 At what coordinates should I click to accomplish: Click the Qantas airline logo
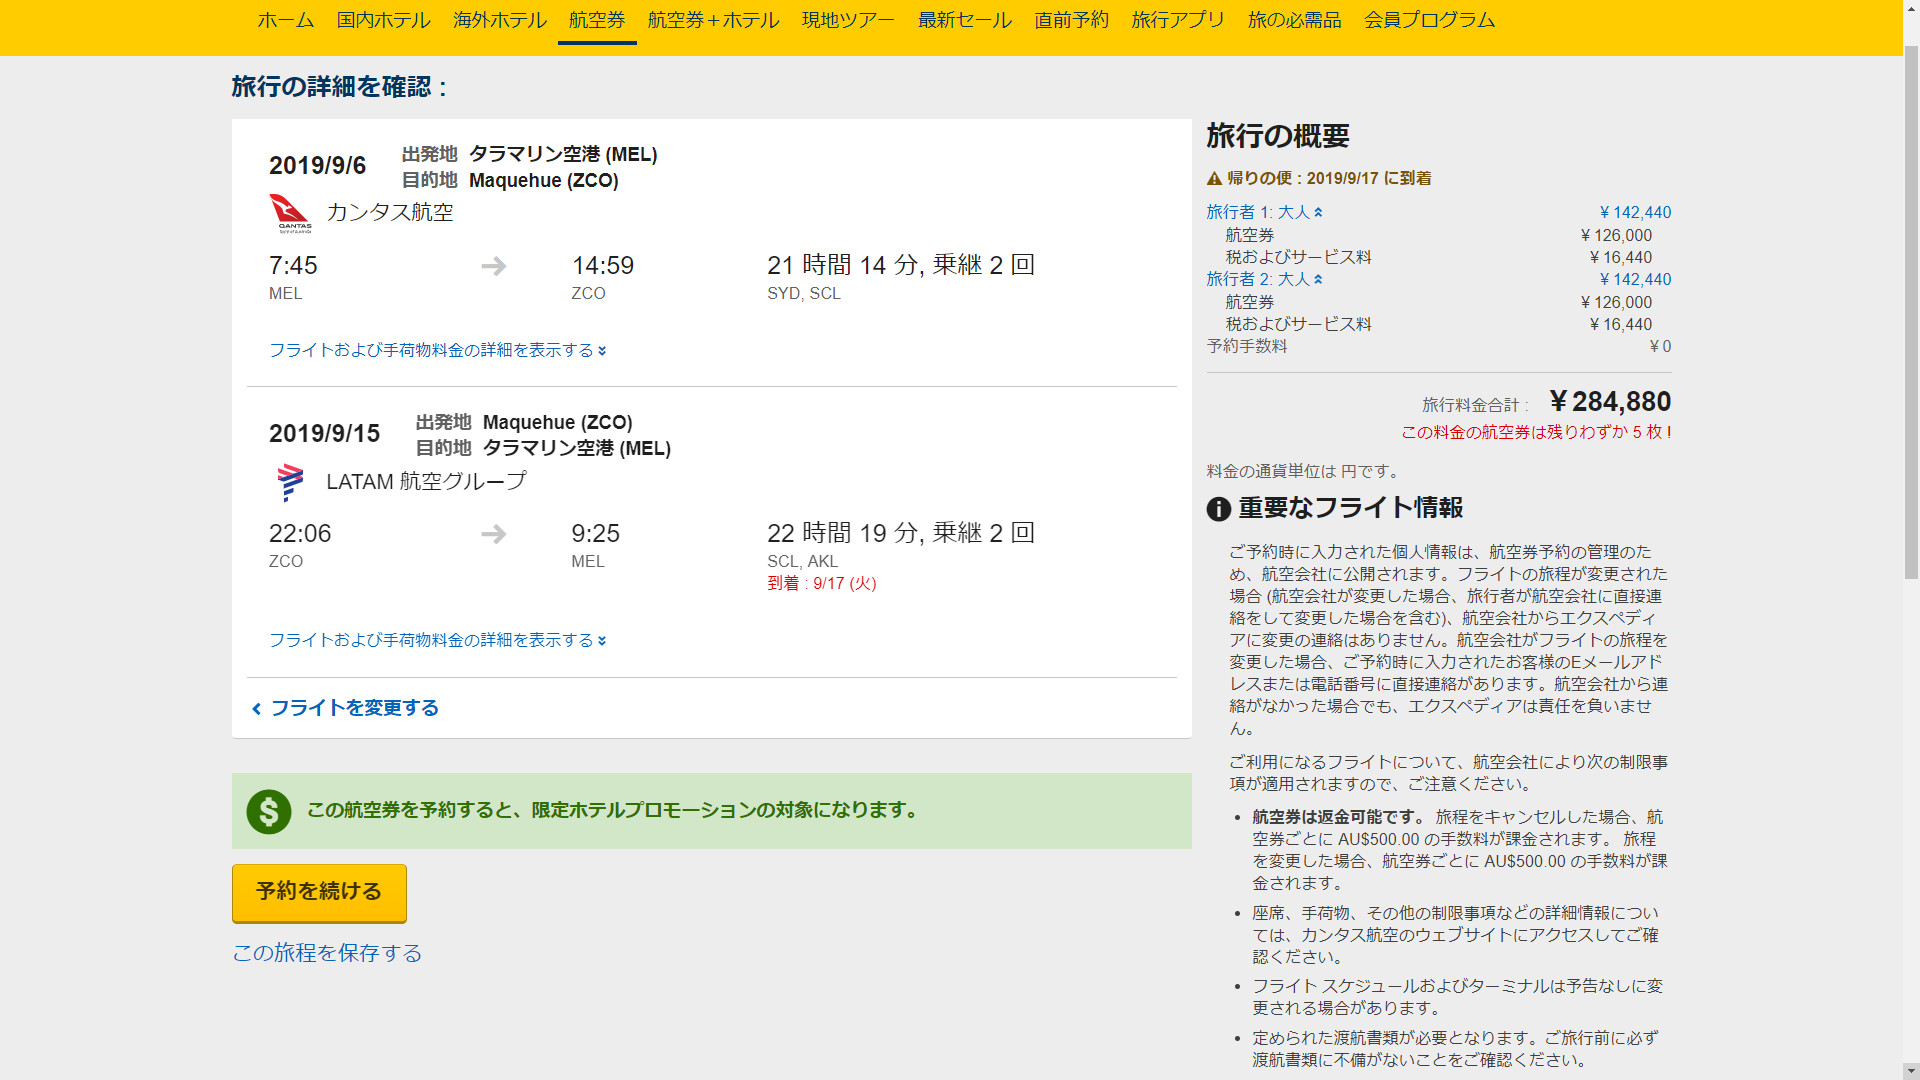point(290,213)
